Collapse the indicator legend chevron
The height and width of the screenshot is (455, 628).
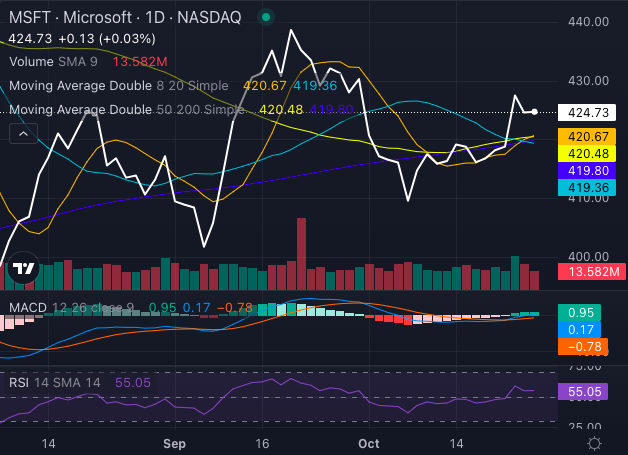[x=24, y=133]
